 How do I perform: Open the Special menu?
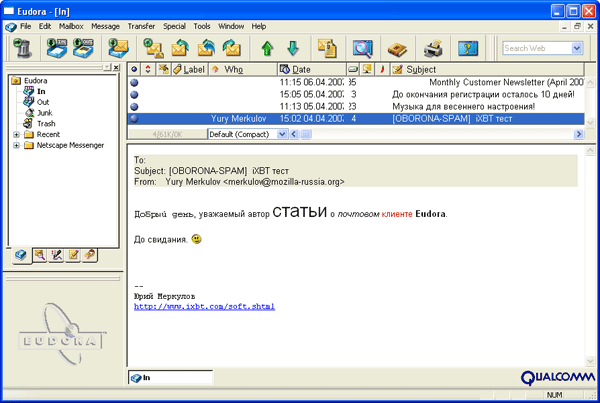coord(174,26)
